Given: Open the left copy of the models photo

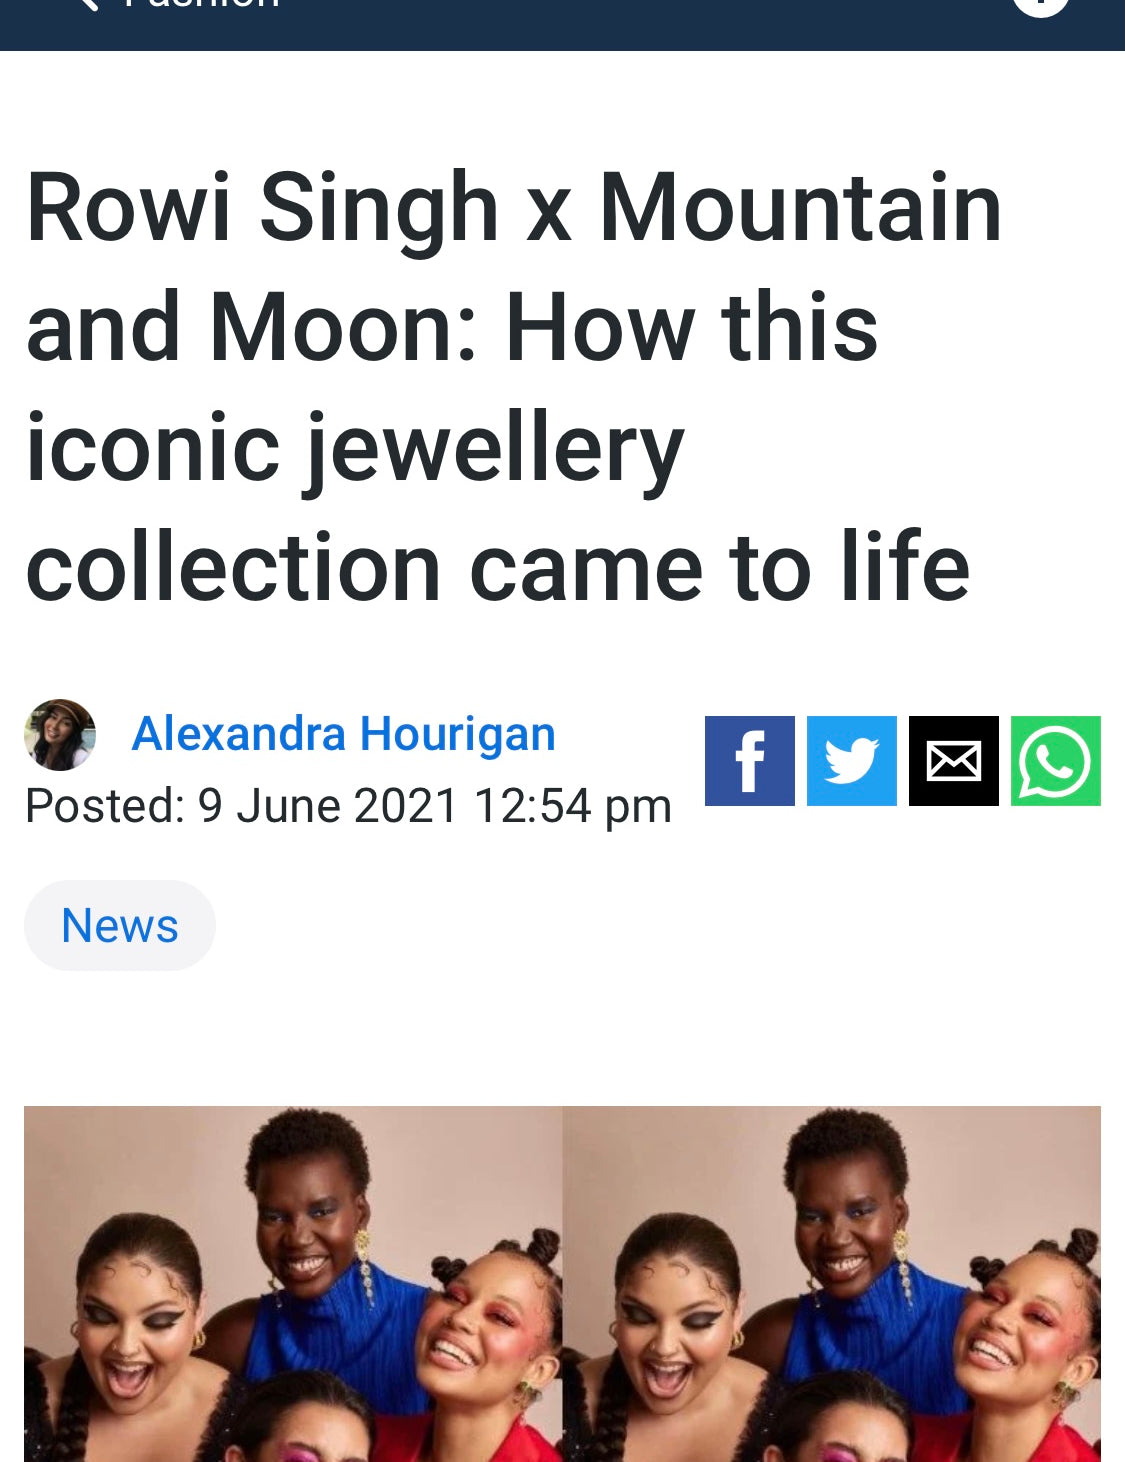Looking at the screenshot, I should point(293,1284).
